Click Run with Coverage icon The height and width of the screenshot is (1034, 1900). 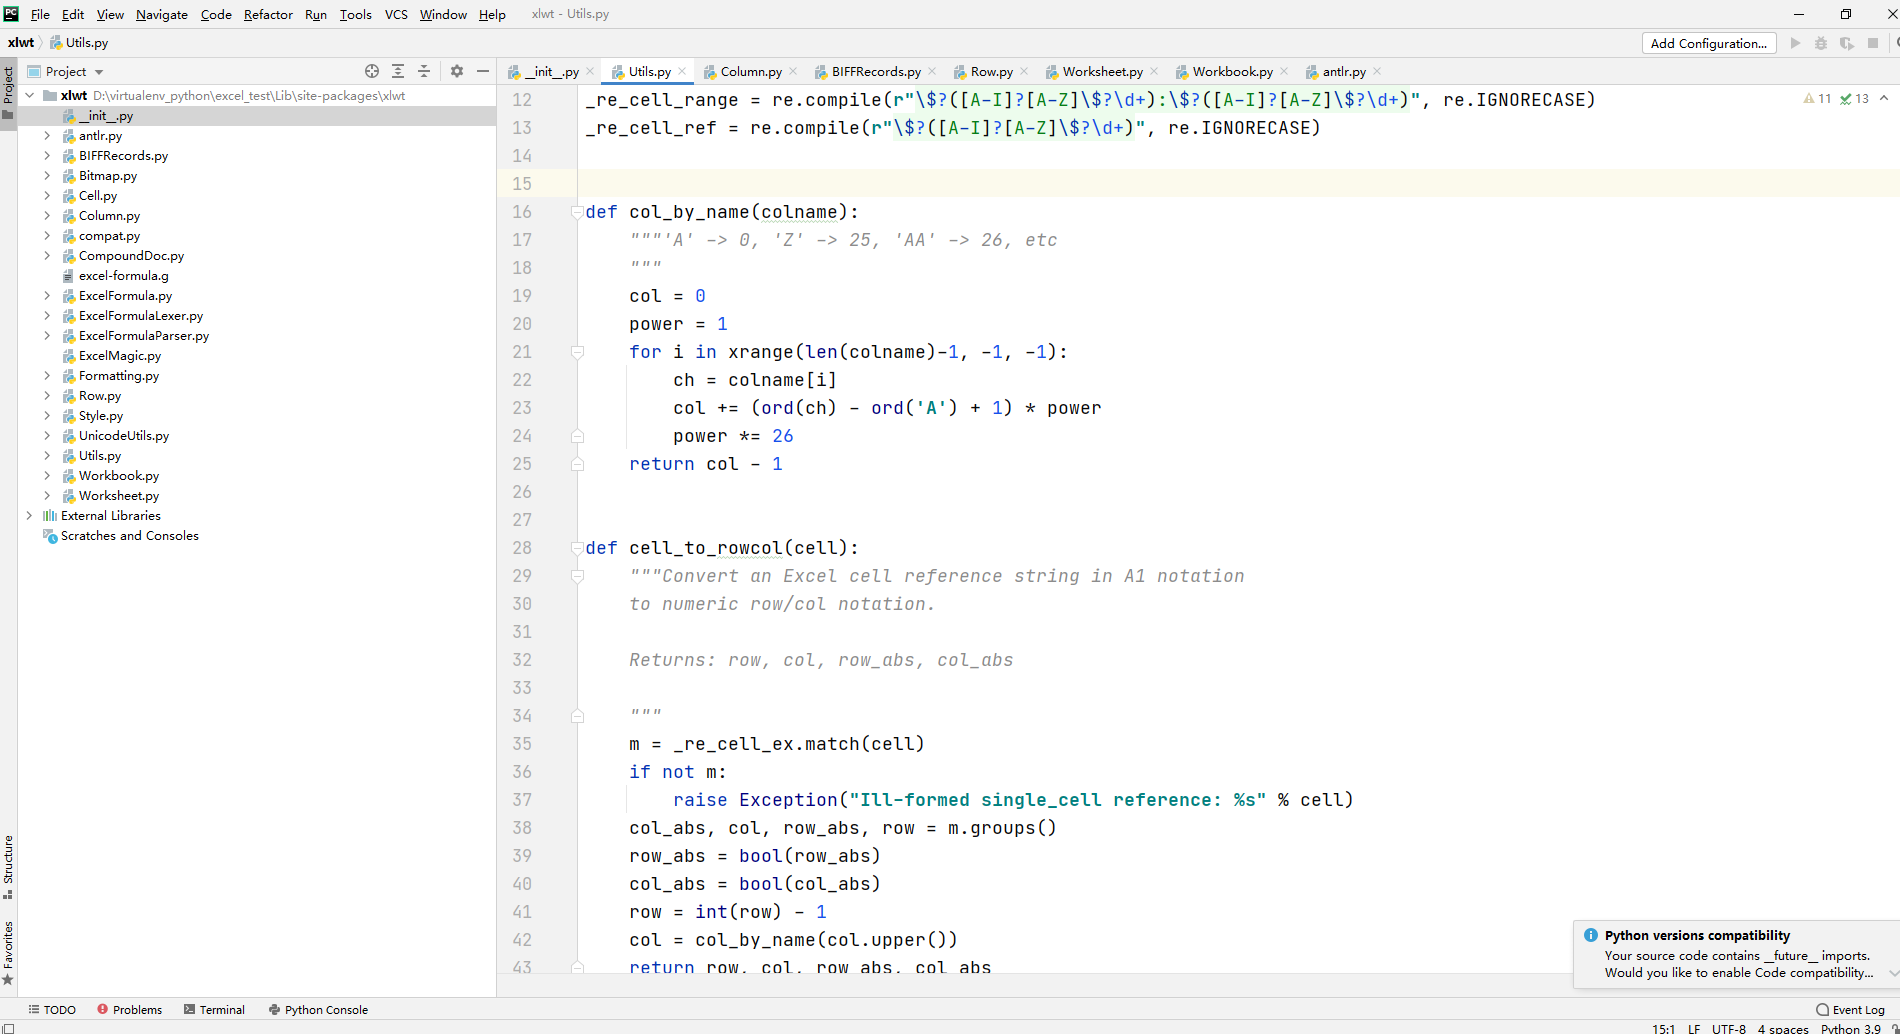[x=1847, y=43]
